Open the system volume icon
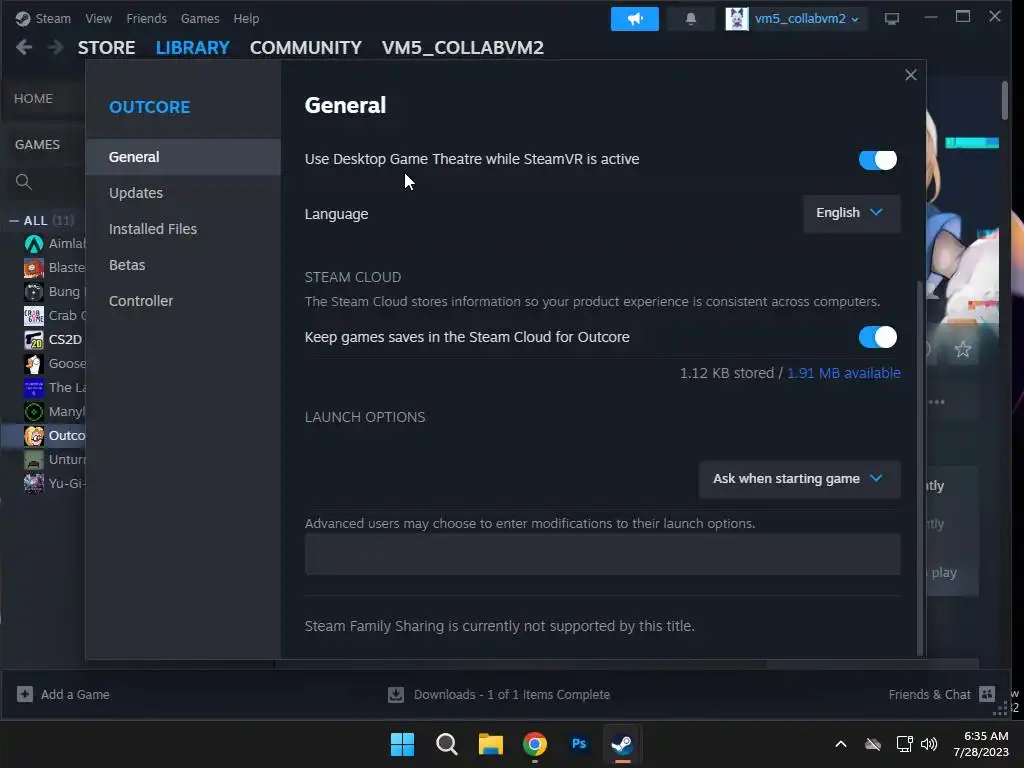Image resolution: width=1024 pixels, height=768 pixels. 929,744
